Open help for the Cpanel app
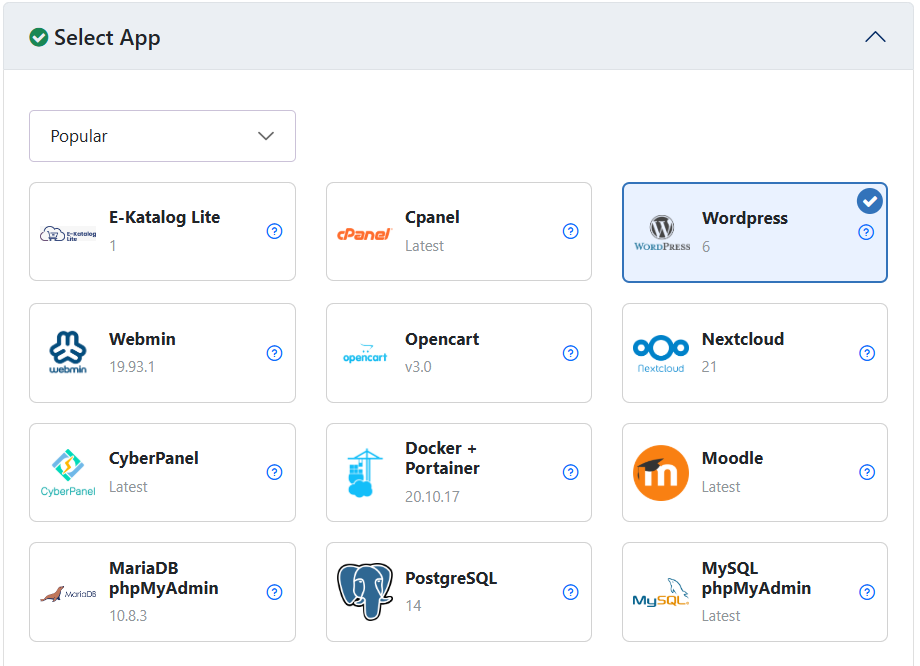 click(570, 231)
